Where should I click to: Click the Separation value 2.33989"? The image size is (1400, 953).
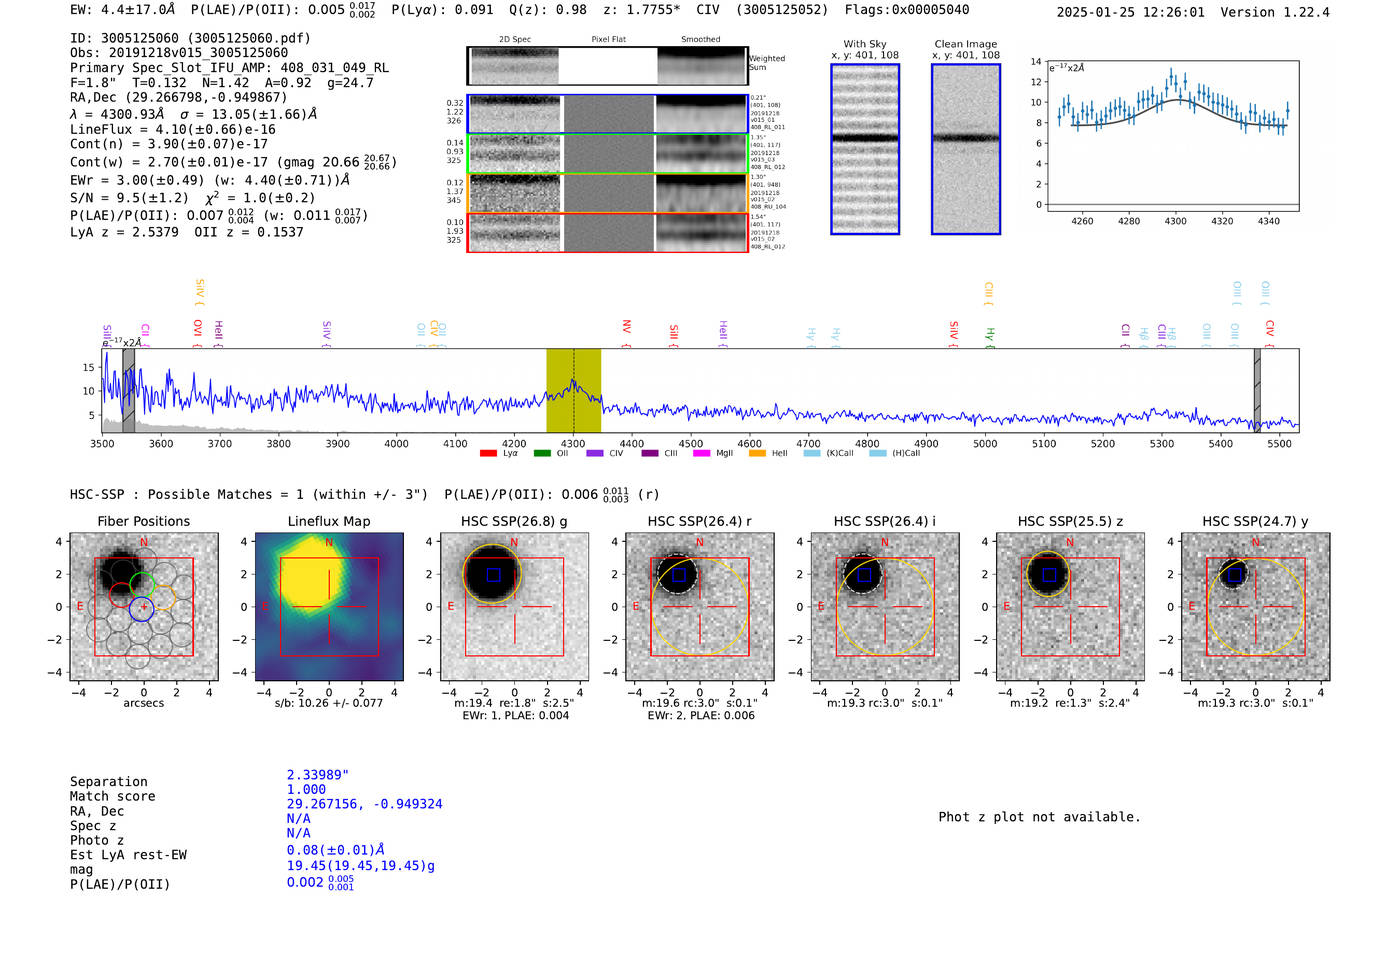point(318,775)
